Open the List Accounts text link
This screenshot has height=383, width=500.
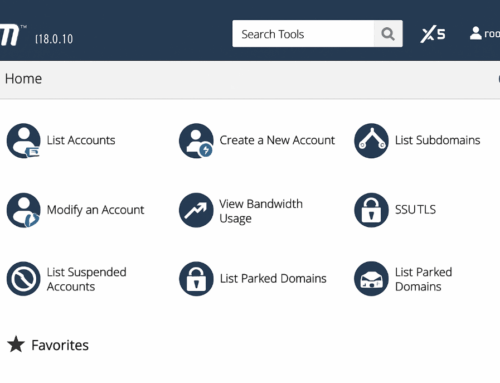click(81, 140)
